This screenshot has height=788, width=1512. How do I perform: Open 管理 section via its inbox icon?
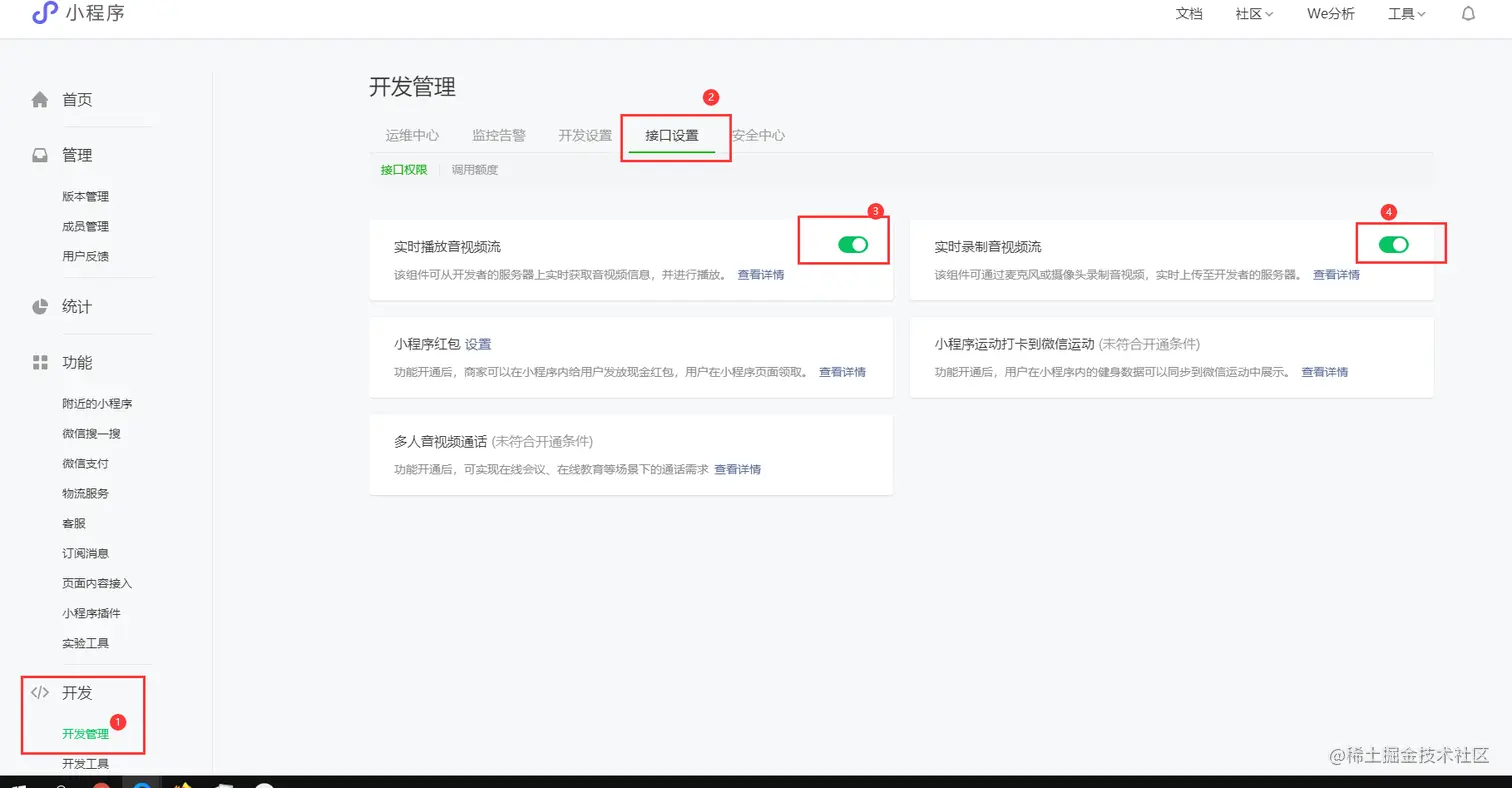point(40,156)
